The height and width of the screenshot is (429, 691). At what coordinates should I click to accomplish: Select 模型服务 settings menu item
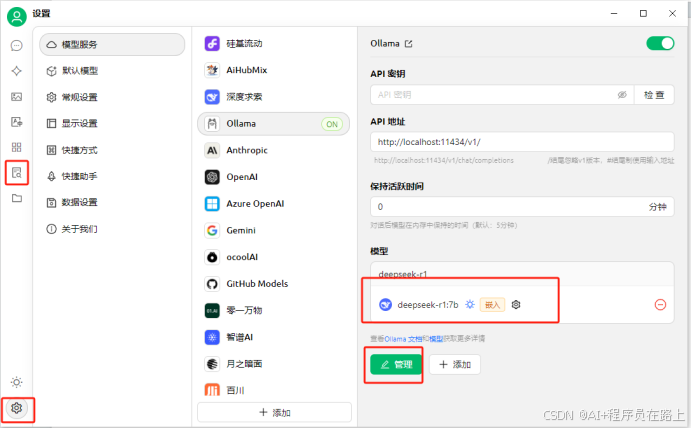(x=112, y=45)
